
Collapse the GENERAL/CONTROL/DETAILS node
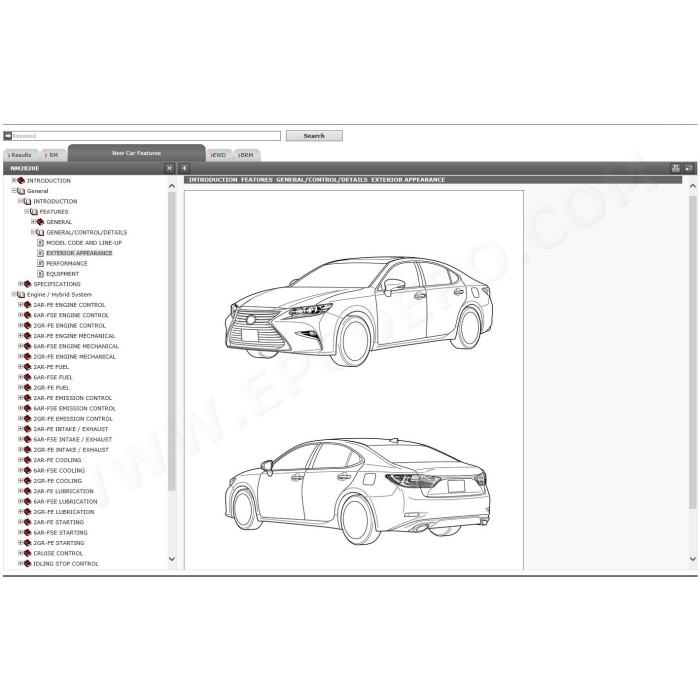(33, 232)
